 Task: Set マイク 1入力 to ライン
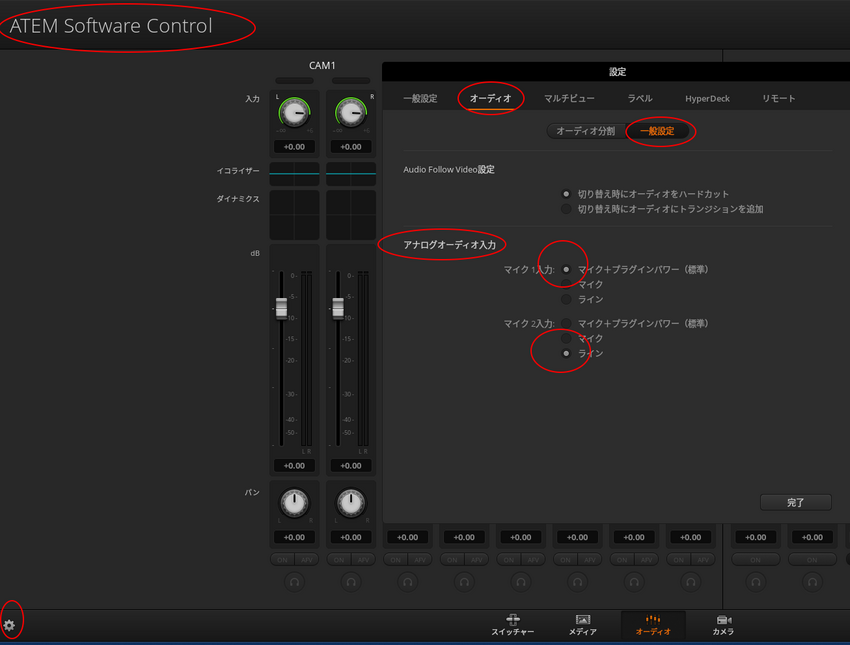click(566, 299)
